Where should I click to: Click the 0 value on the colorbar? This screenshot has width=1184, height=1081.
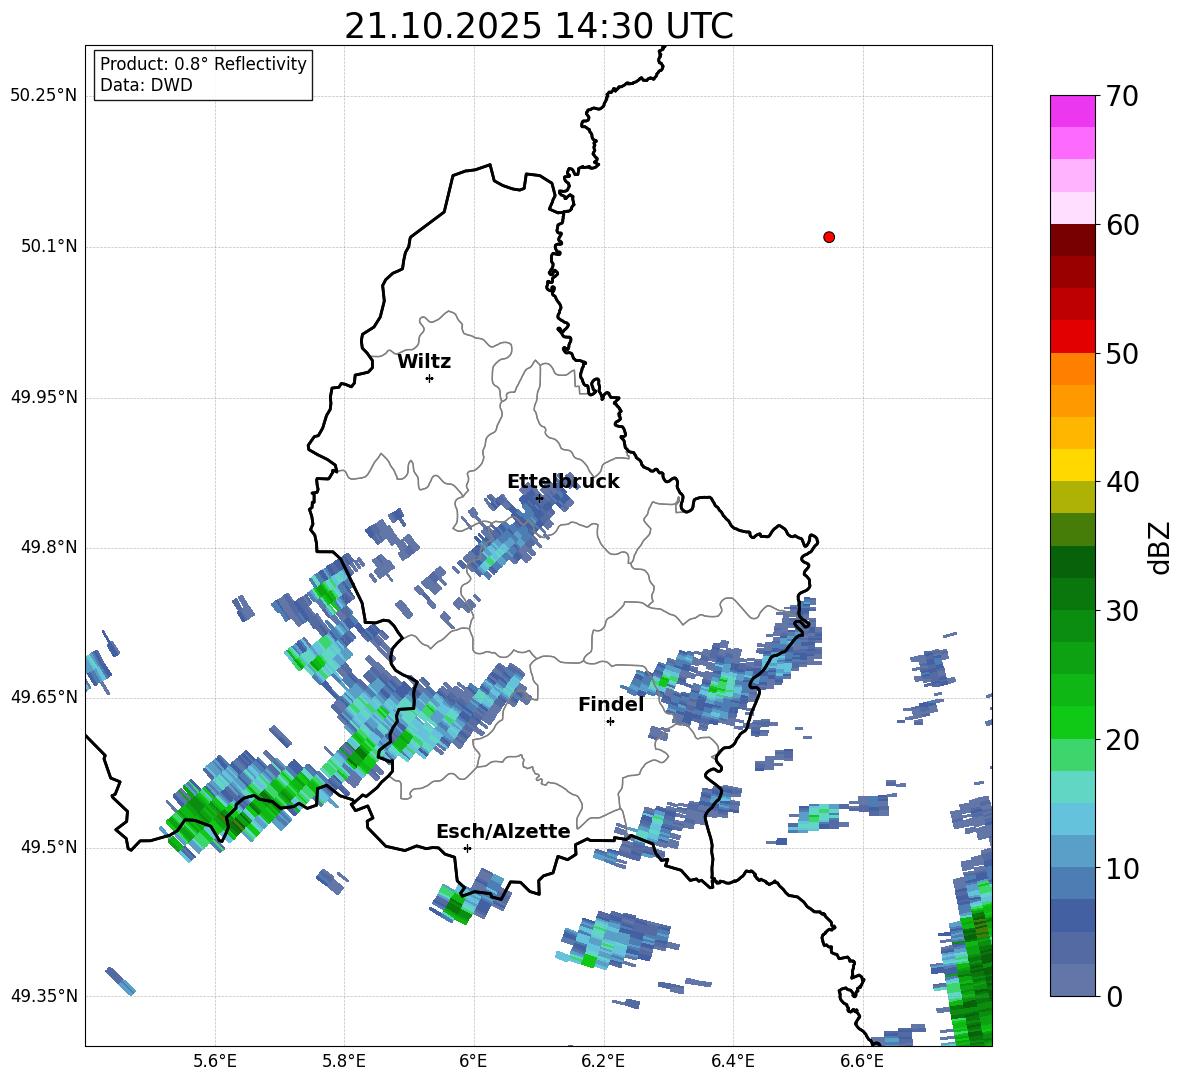click(x=1114, y=997)
